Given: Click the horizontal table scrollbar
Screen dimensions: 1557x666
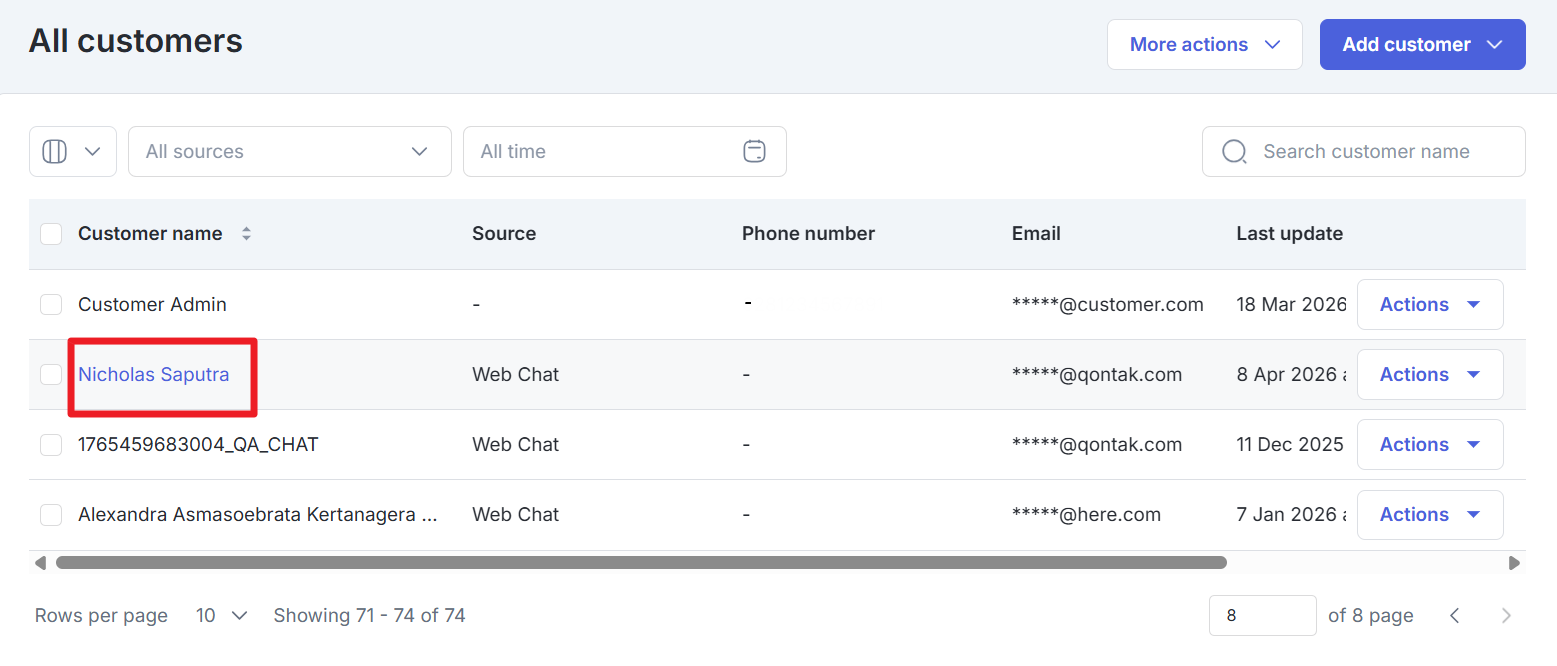Looking at the screenshot, I should tap(640, 563).
